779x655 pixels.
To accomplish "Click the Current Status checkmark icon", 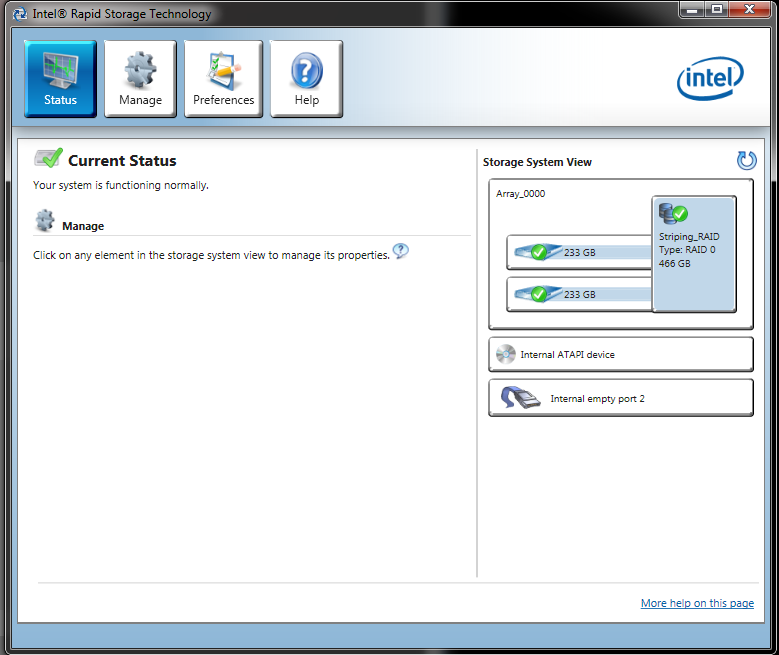I will [x=48, y=158].
